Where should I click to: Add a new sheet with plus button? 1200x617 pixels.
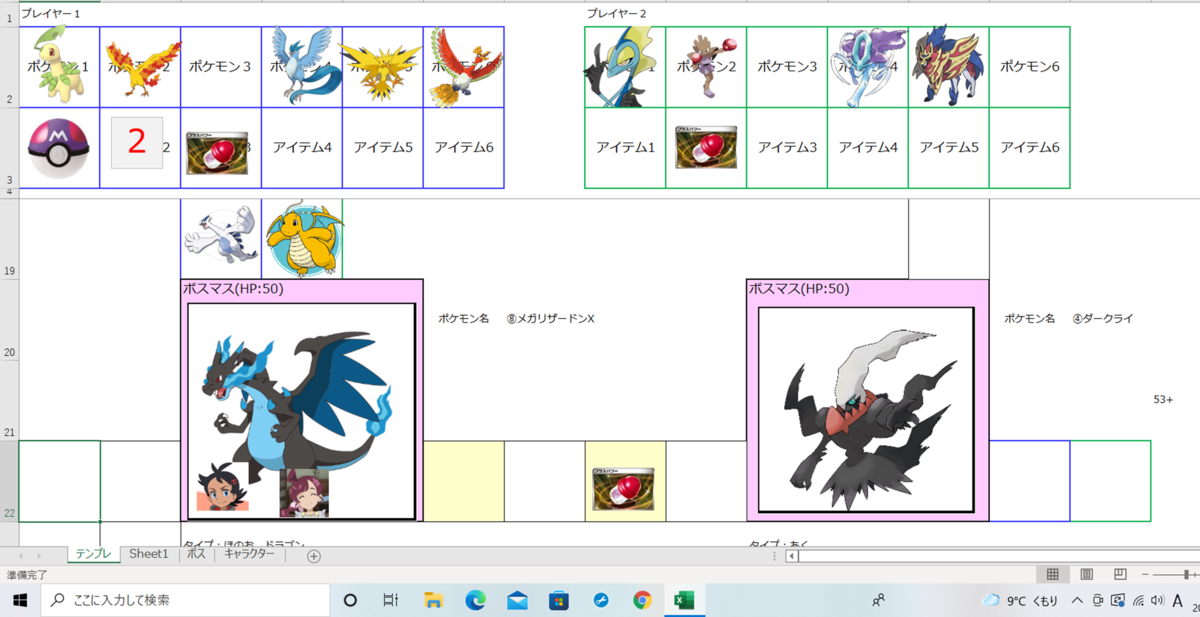314,556
